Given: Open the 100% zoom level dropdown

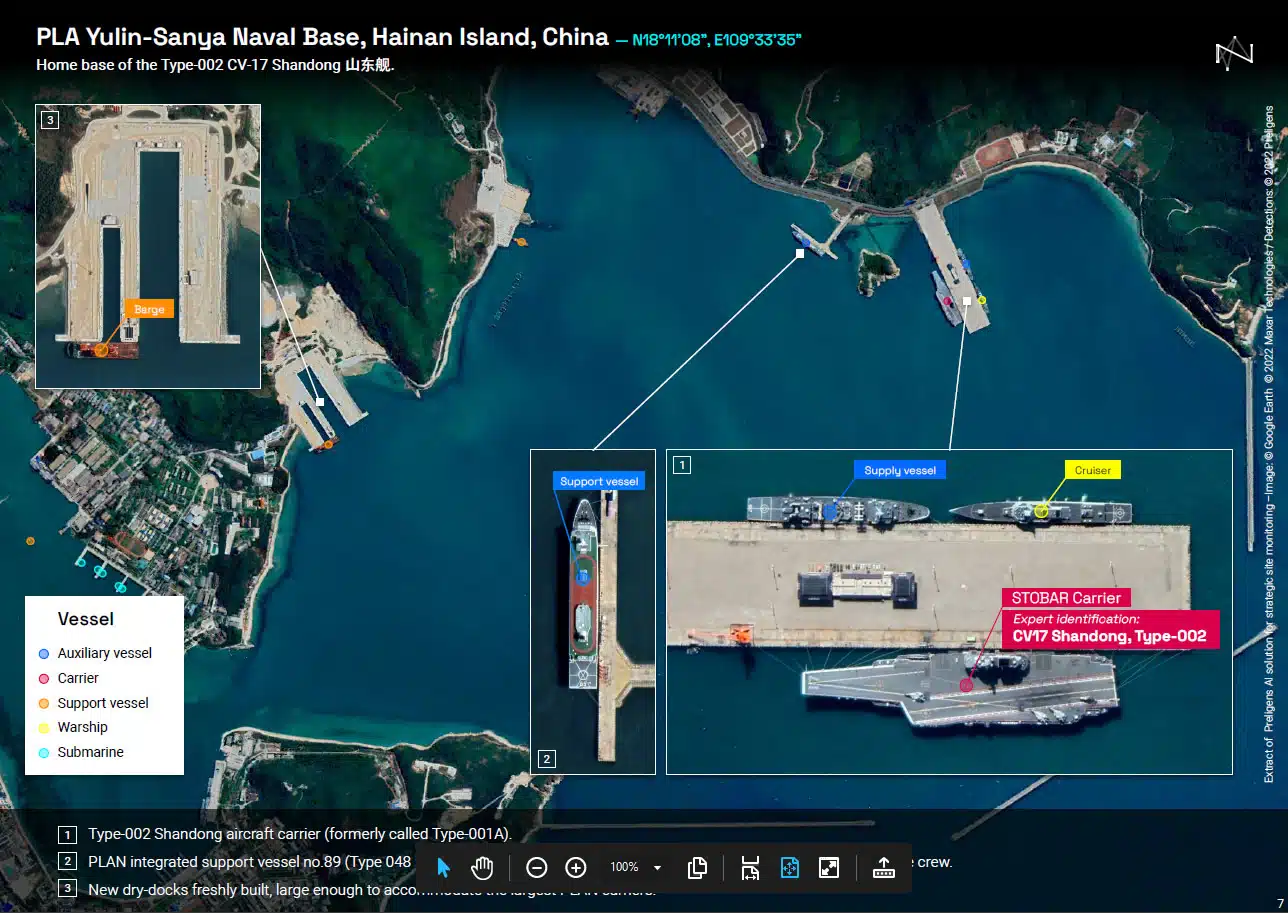Looking at the screenshot, I should tap(657, 867).
